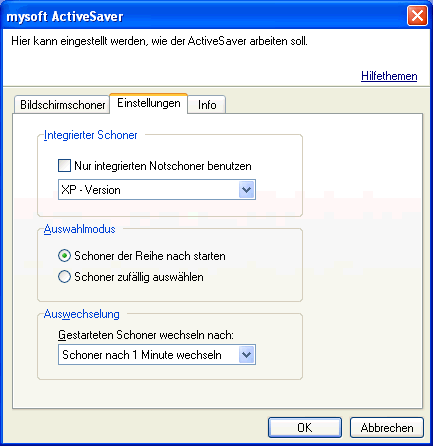The width and height of the screenshot is (433, 446).
Task: Click the XP - Version text in combo box
Action: (91, 190)
